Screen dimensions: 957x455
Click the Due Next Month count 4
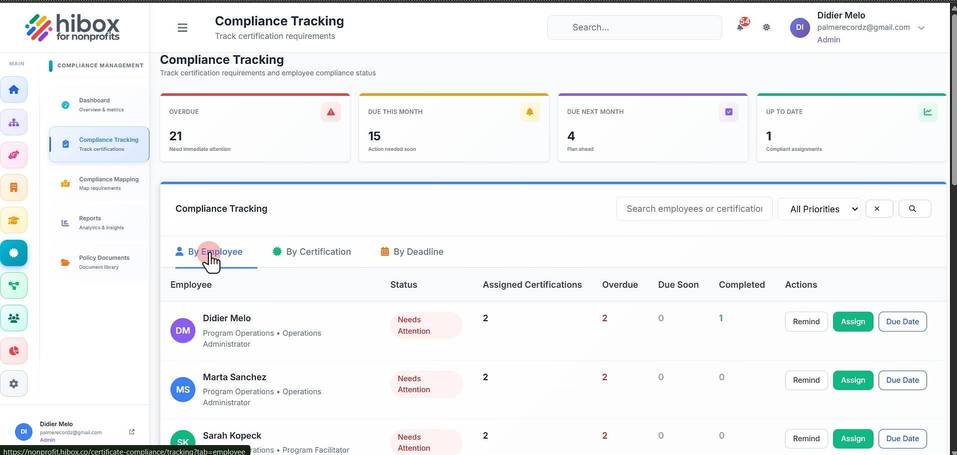(571, 136)
